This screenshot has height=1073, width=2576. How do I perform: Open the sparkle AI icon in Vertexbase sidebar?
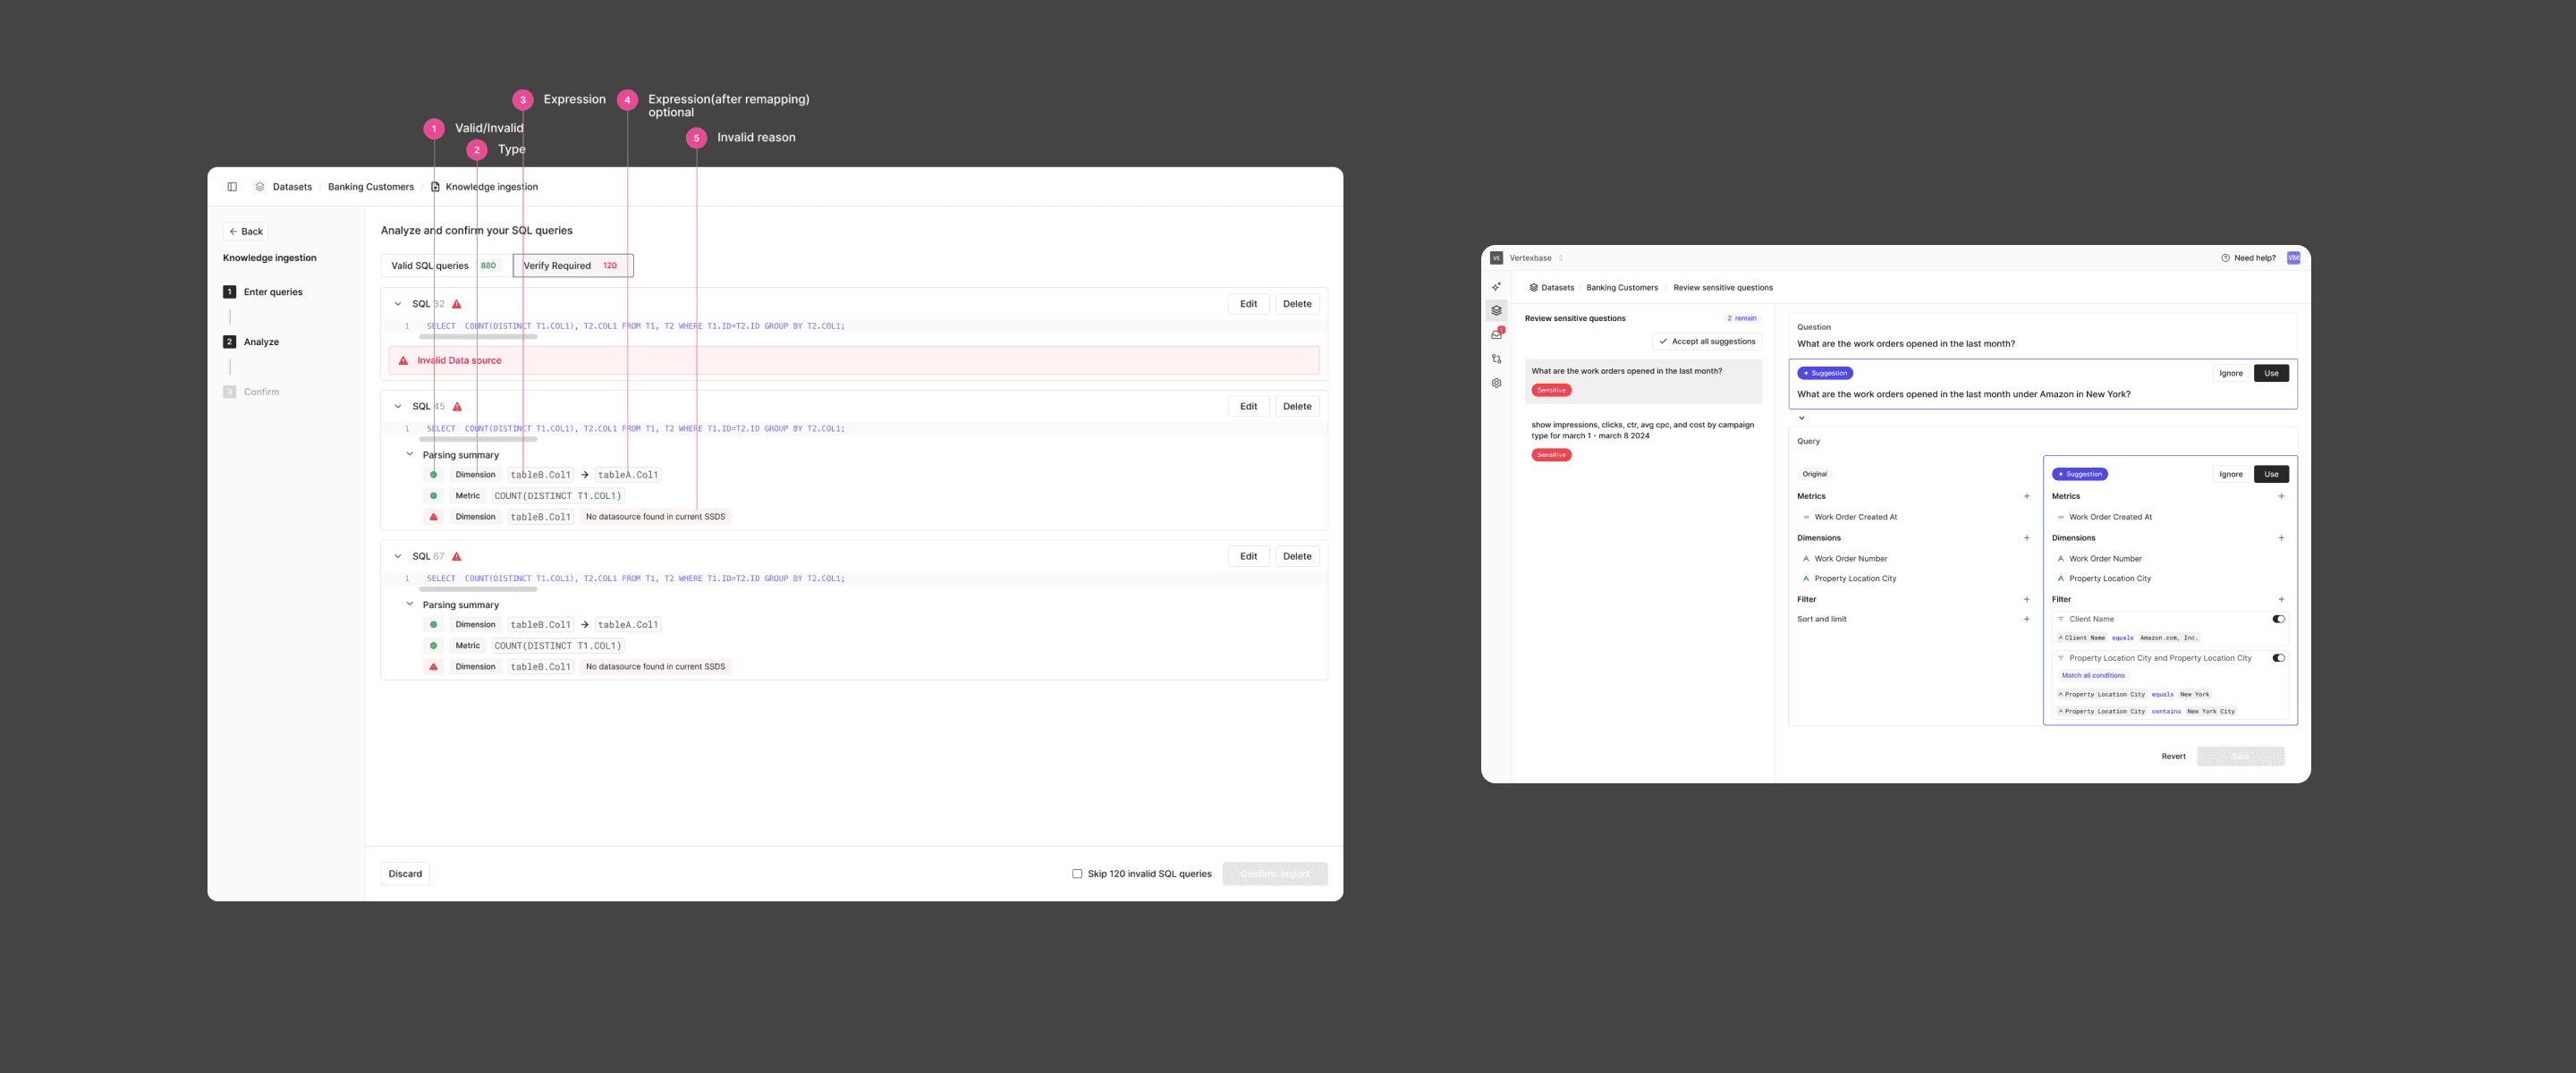tap(1496, 287)
